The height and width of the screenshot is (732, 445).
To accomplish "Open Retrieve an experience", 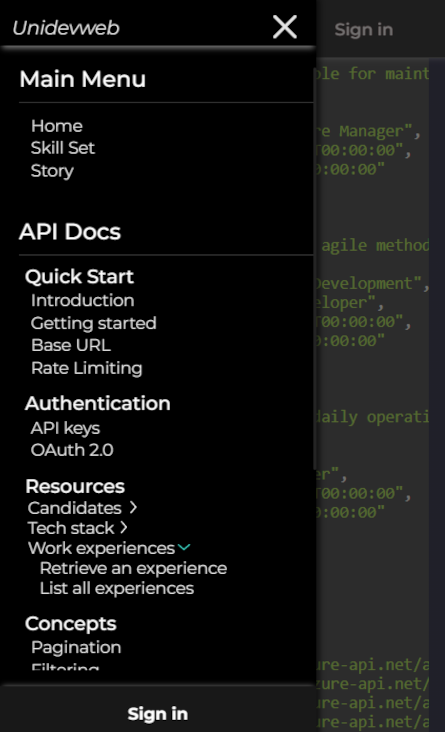I will click(134, 568).
